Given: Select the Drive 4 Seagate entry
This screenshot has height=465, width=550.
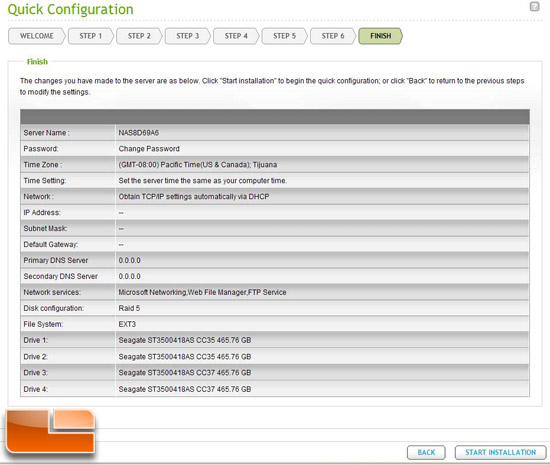Looking at the screenshot, I should (185, 389).
